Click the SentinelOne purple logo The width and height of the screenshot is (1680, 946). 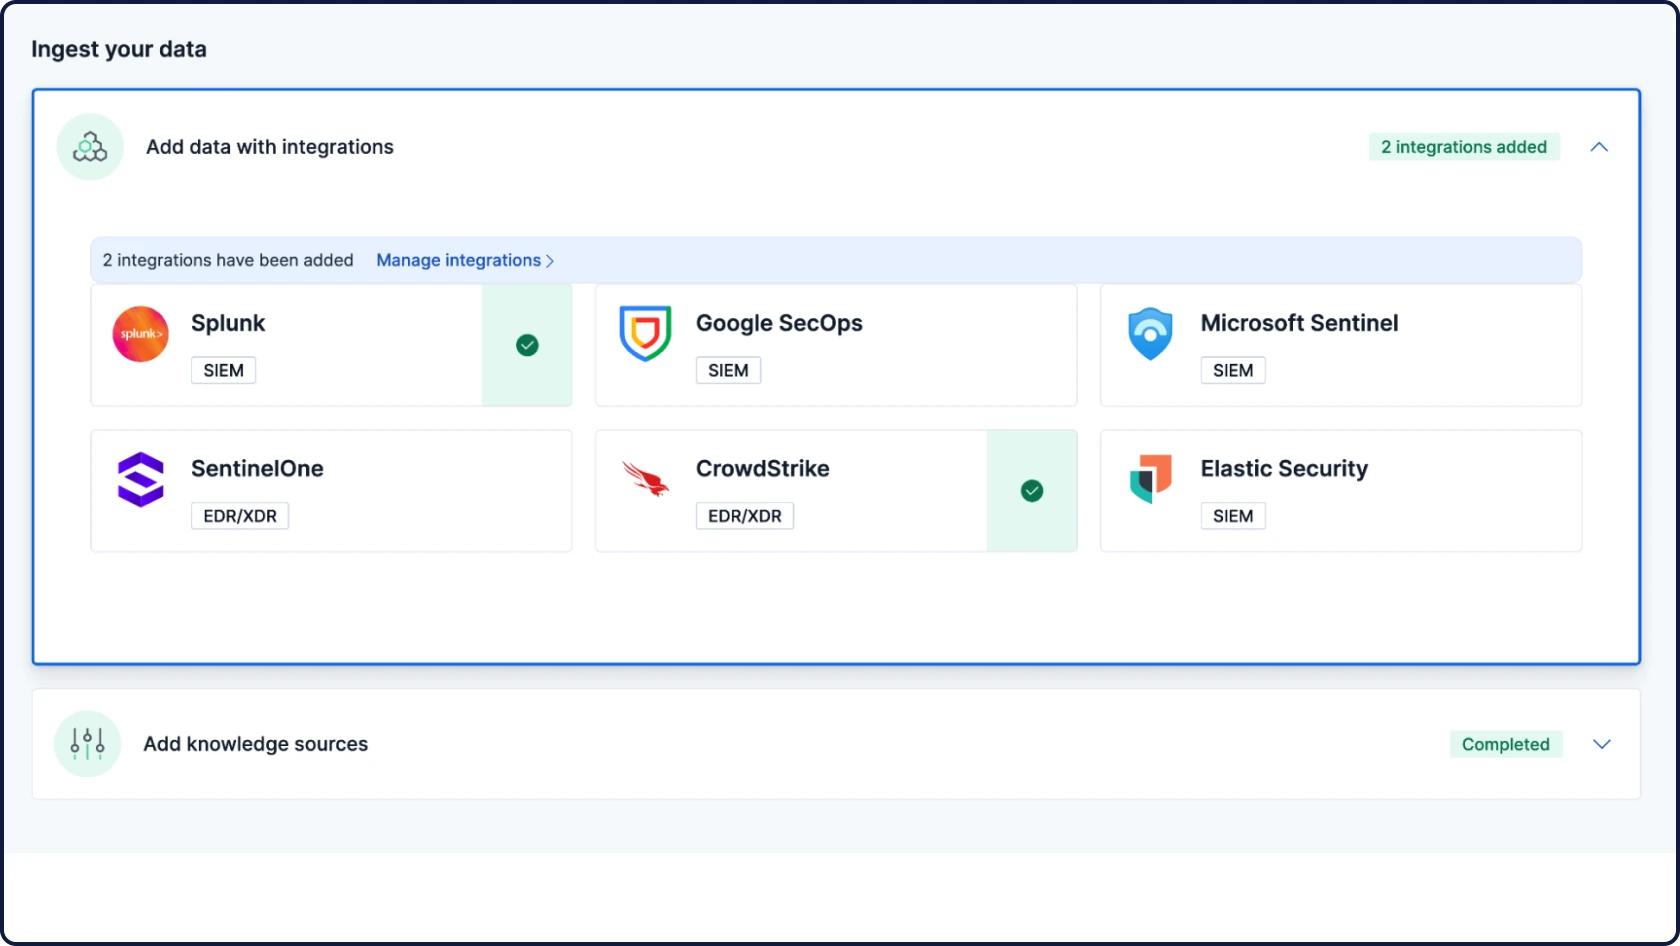click(x=140, y=480)
